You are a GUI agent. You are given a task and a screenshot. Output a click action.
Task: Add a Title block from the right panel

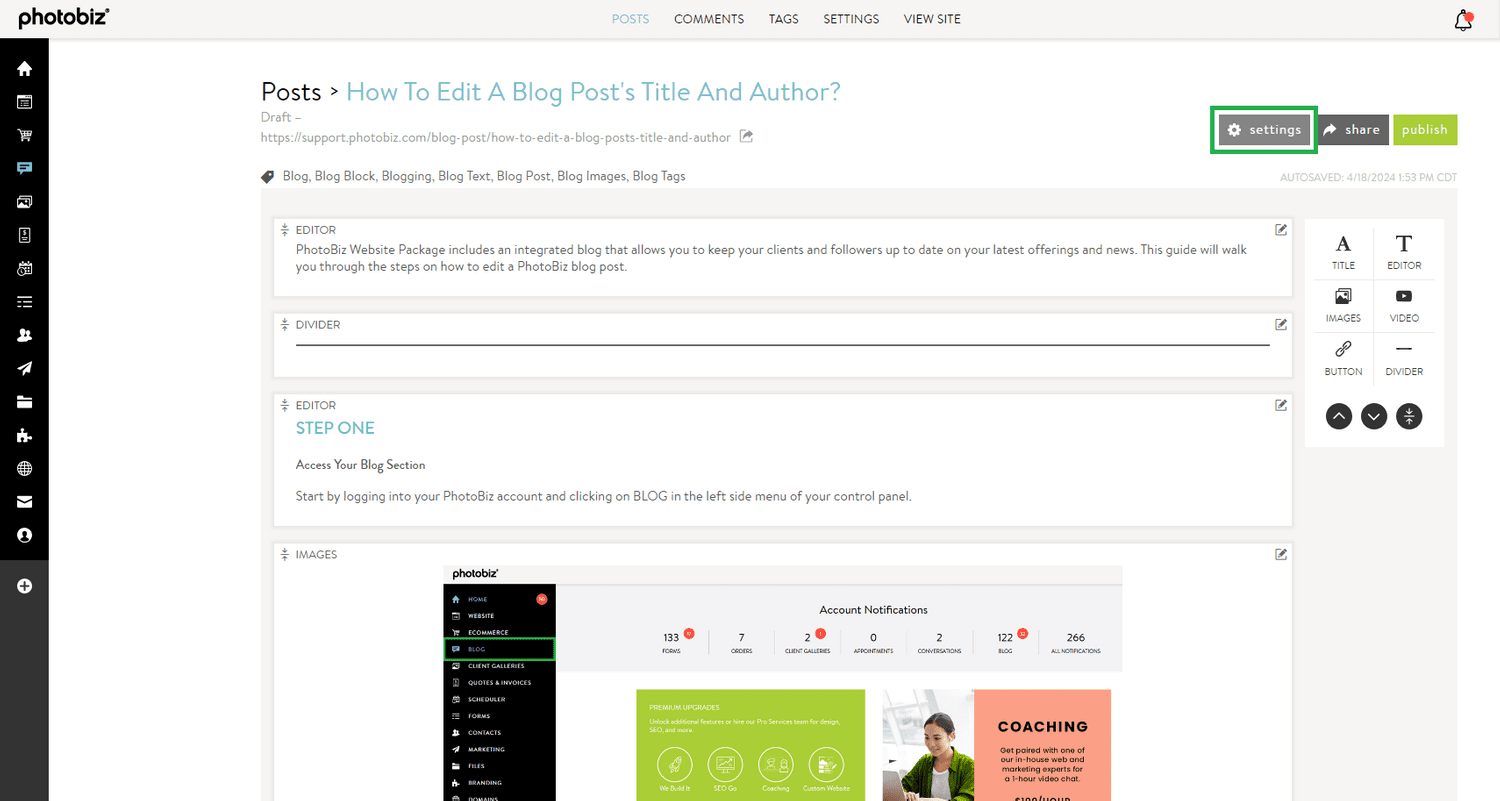[x=1342, y=250]
